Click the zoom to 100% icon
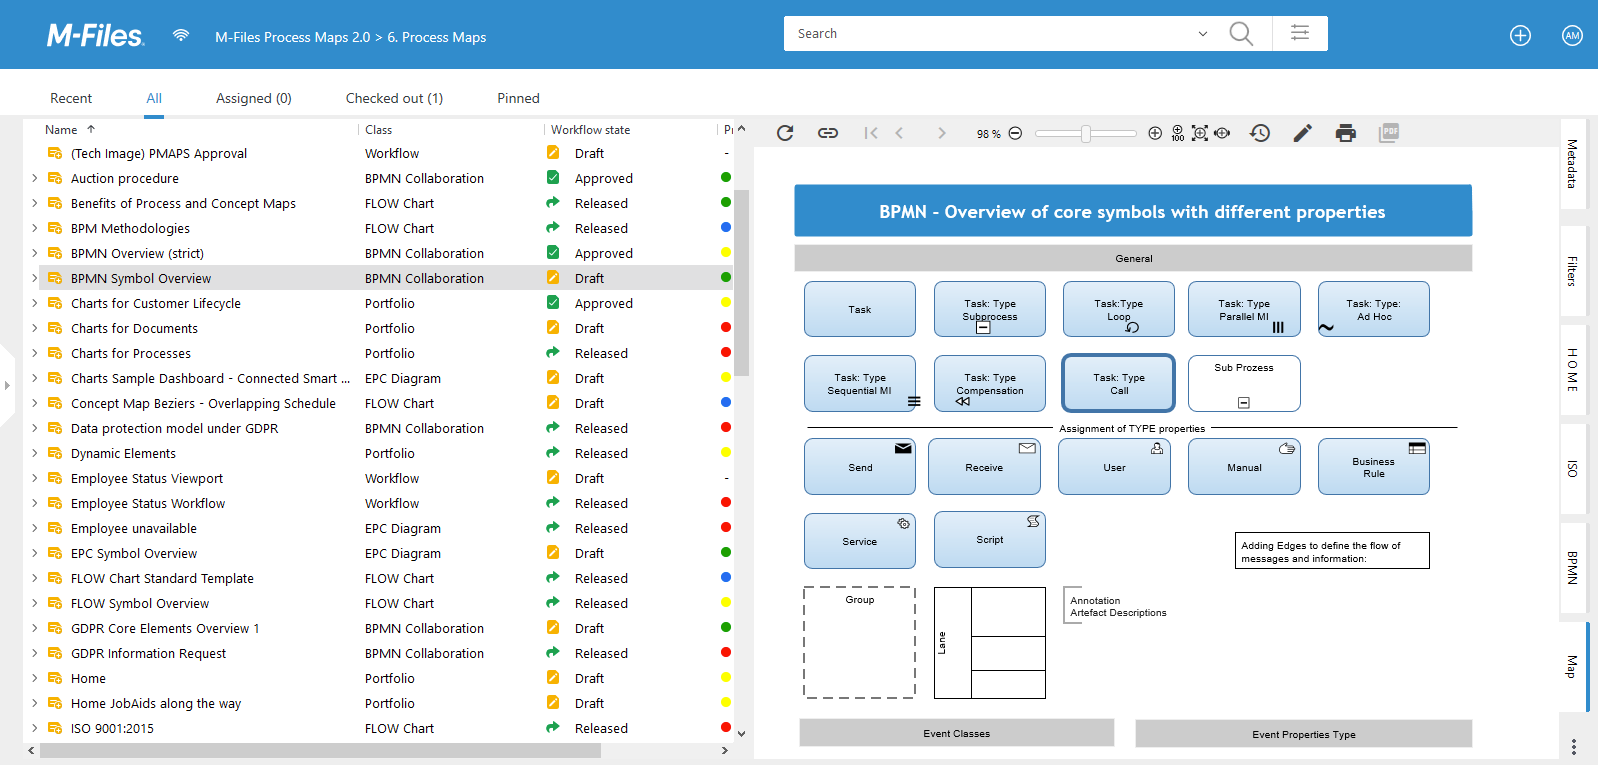The width and height of the screenshot is (1598, 765). [1177, 133]
